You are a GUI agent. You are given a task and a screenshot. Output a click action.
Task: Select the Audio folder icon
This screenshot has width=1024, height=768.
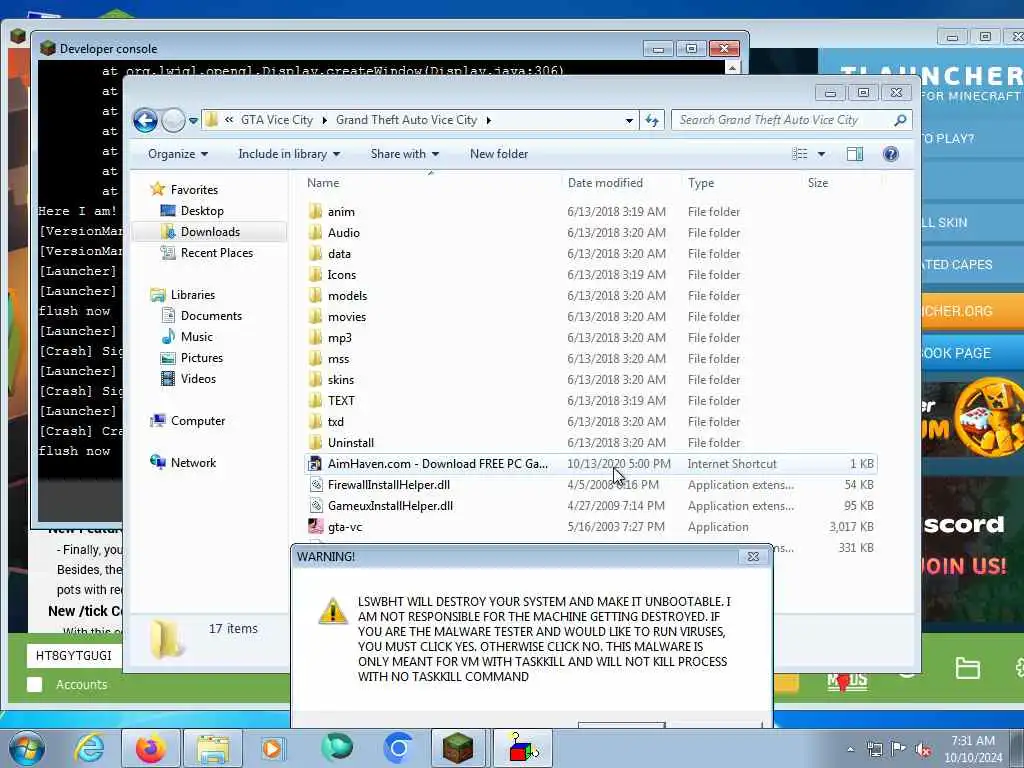tap(315, 232)
